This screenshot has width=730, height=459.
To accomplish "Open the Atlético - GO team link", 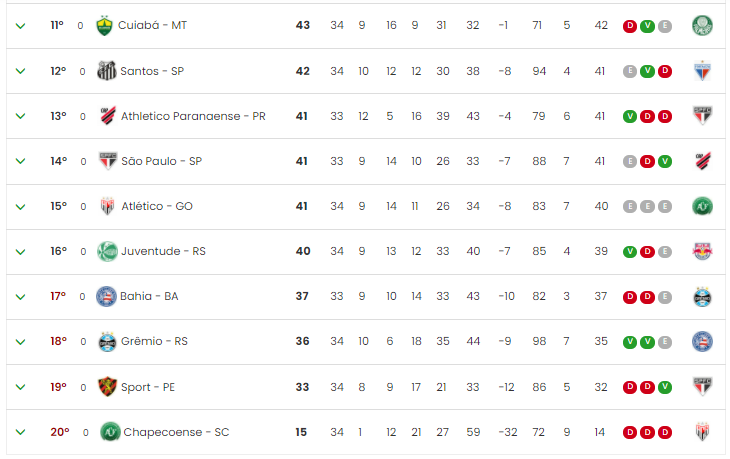I will coord(157,206).
